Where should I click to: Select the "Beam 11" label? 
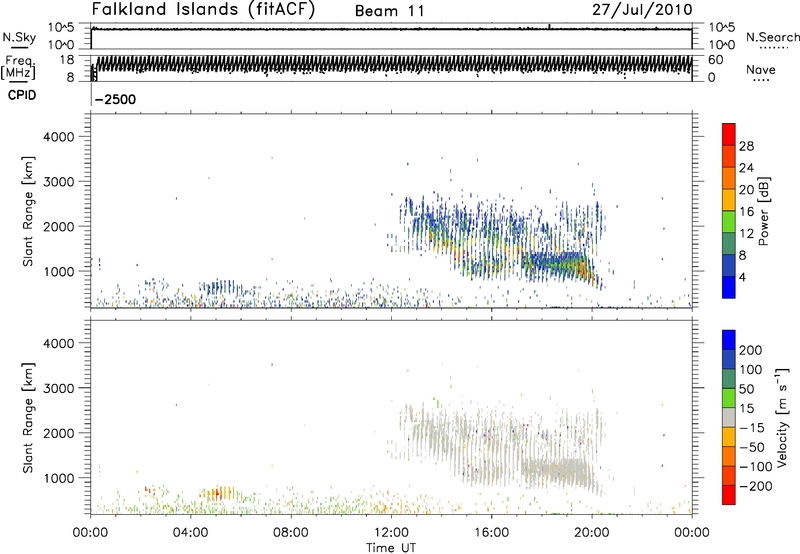[389, 11]
